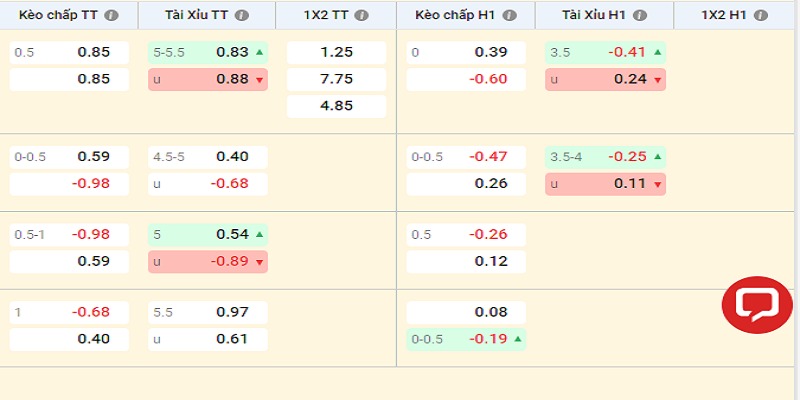Pick Kèo chấp H1 0-0.5 odds -0.19
Image resolution: width=800 pixels, height=400 pixels.
pyautogui.click(x=466, y=339)
